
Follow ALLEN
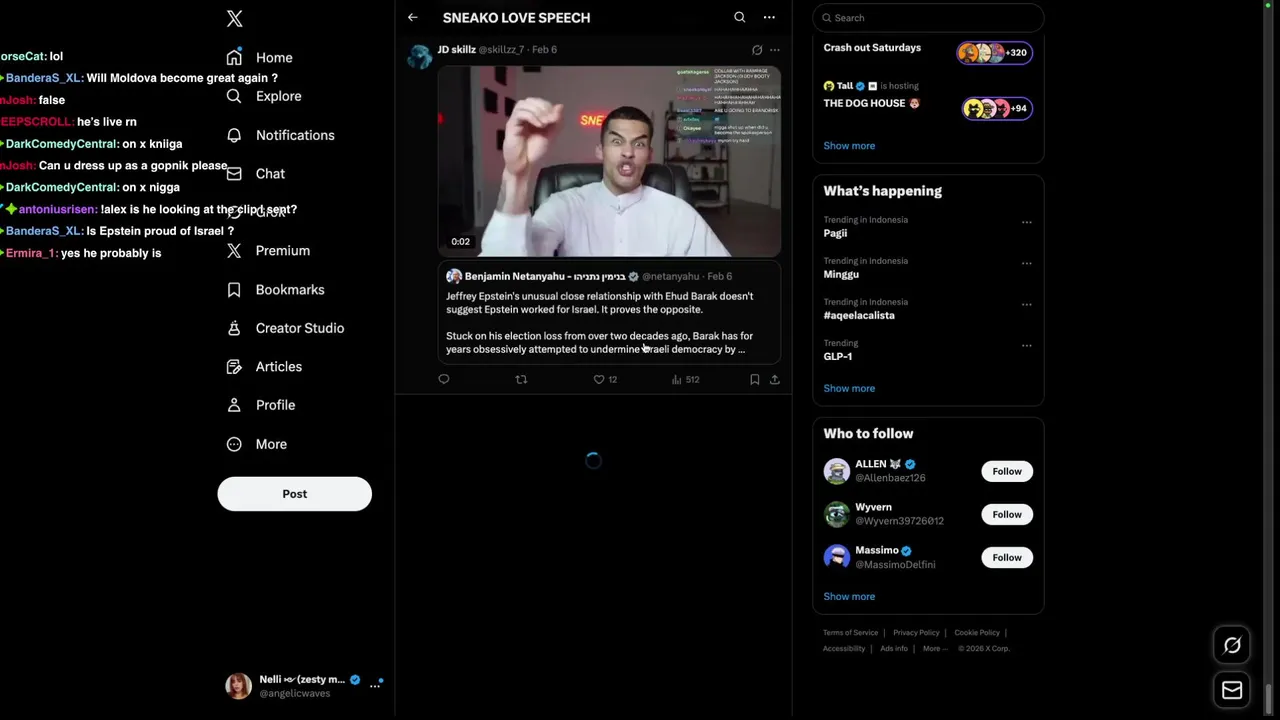[x=1007, y=471]
